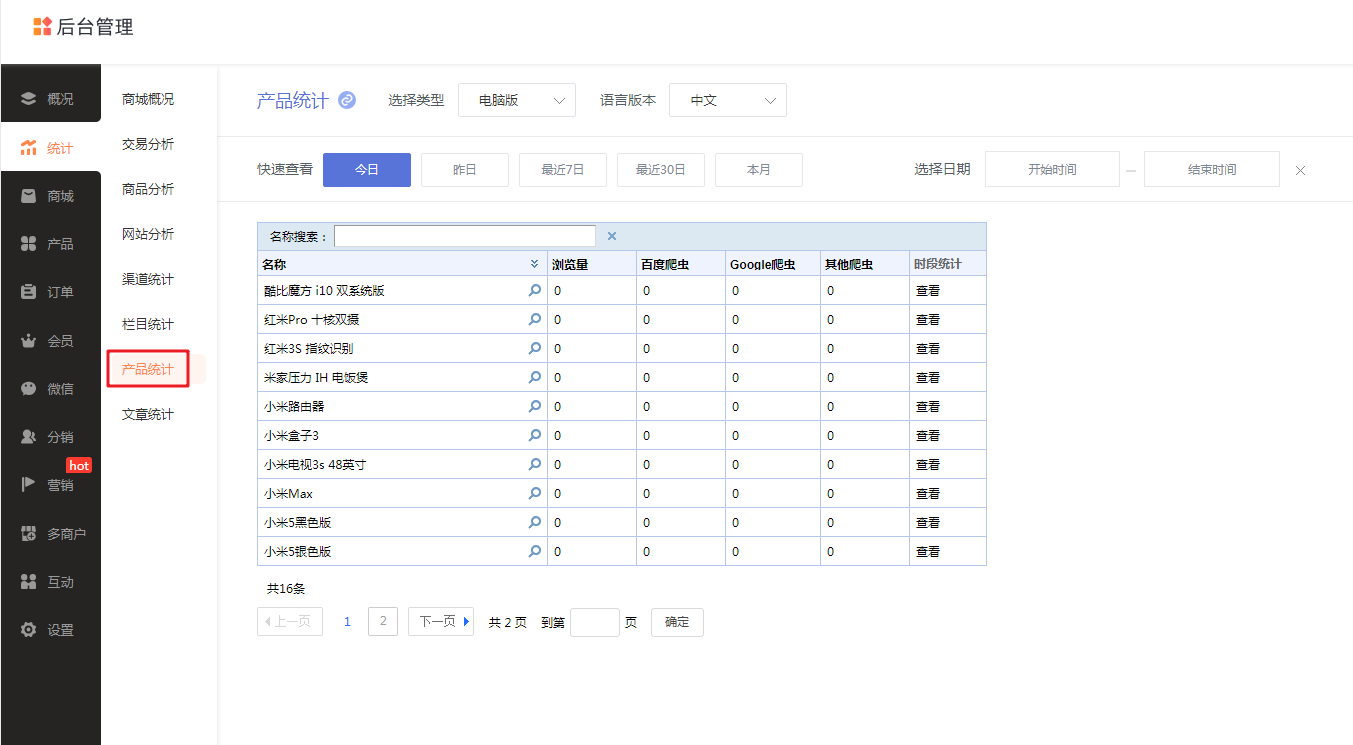View 时段统计 for 红米Pro 十核双摄 row
1353x745 pixels.
(928, 320)
